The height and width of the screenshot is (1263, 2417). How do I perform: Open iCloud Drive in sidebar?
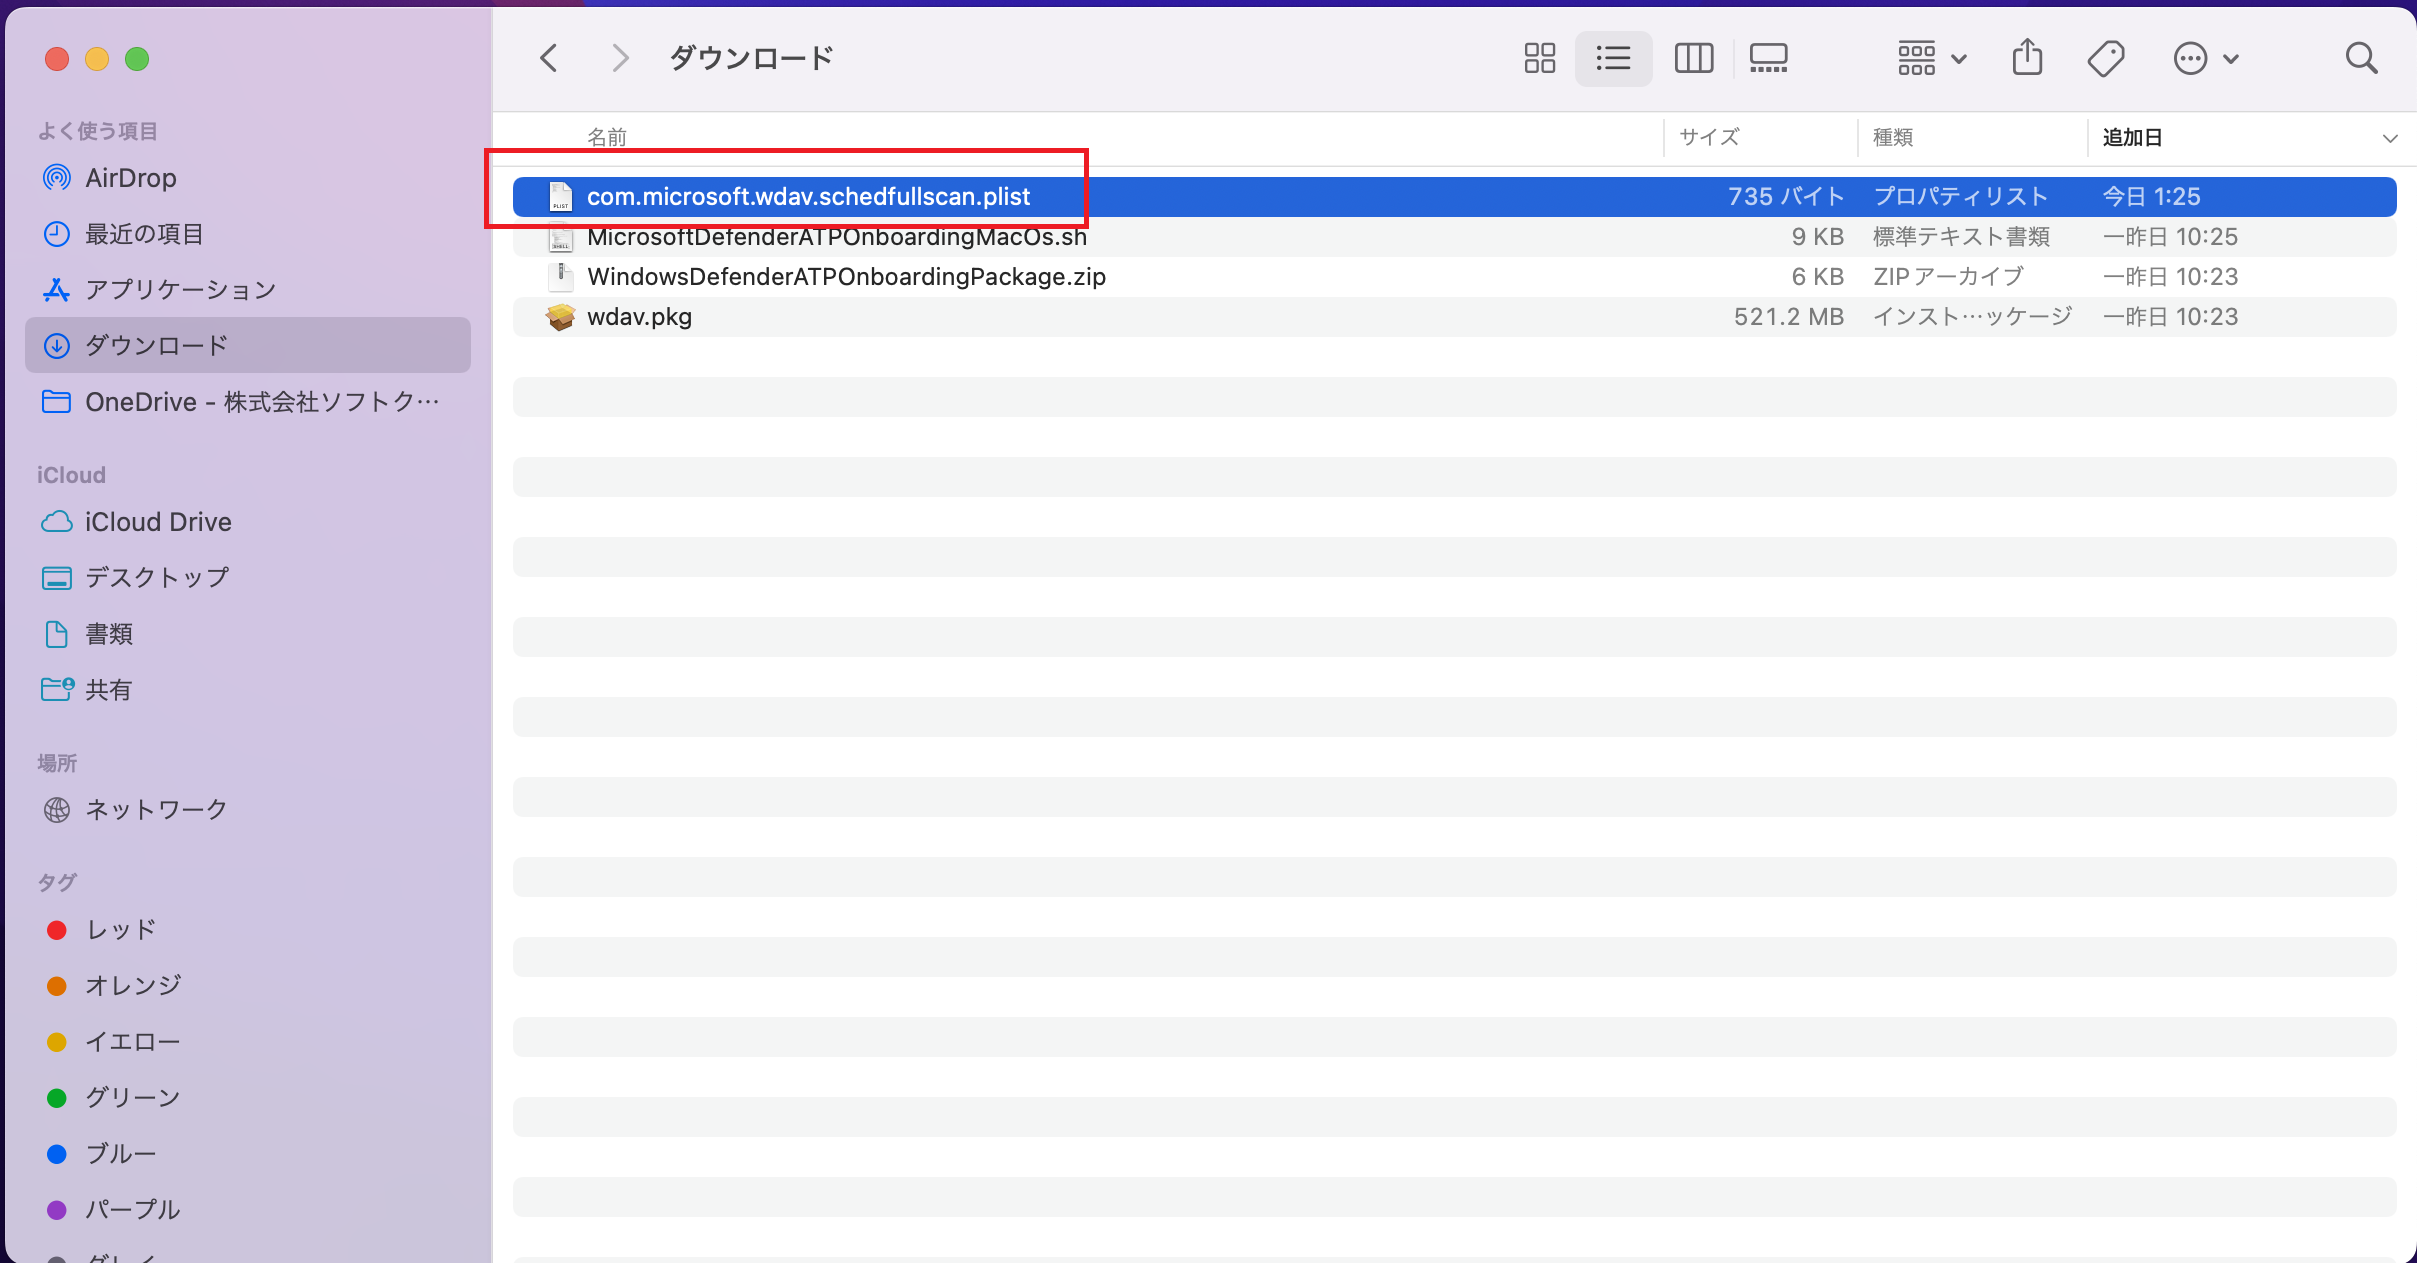tap(158, 521)
